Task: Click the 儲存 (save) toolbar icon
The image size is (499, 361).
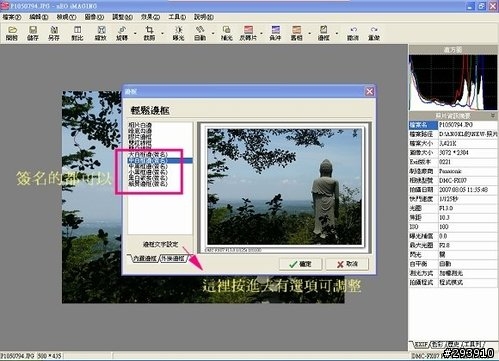Action: pos(33,33)
